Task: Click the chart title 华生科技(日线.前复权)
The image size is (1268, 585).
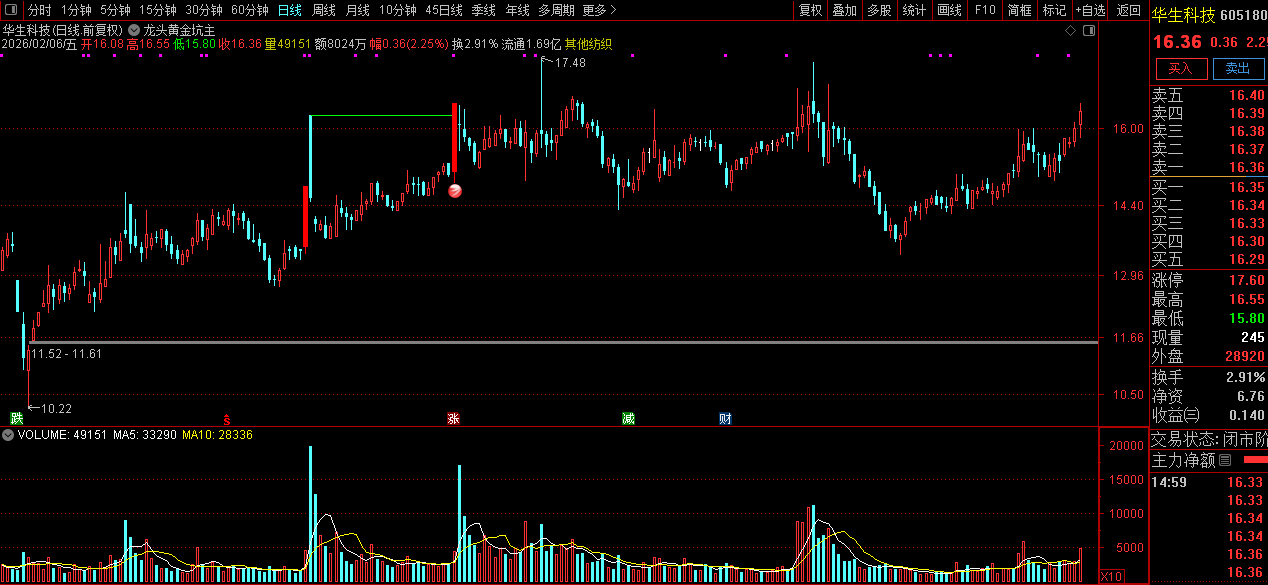Action: (x=63, y=30)
